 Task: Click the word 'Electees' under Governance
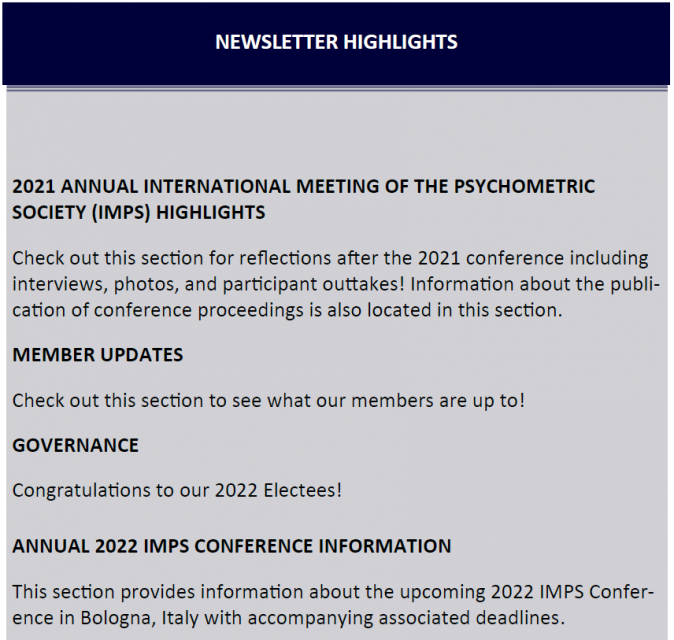[x=303, y=490]
